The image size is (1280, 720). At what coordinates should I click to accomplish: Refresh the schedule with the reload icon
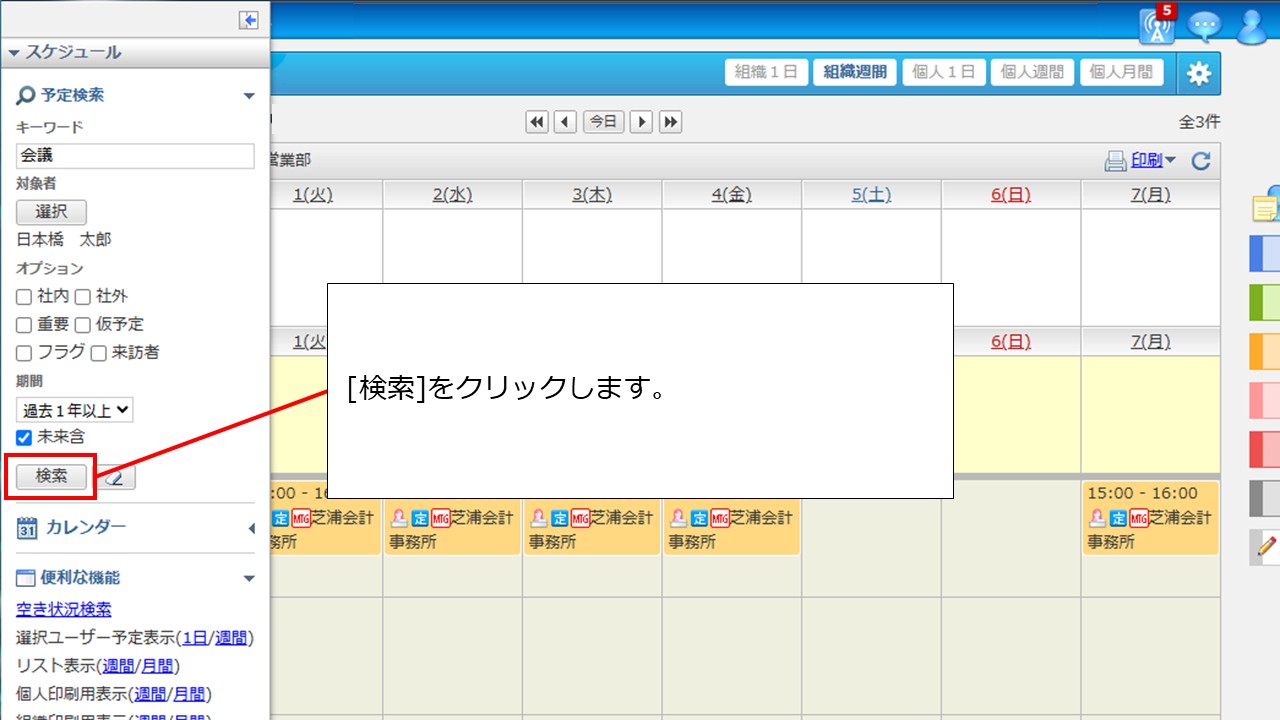click(x=1202, y=160)
